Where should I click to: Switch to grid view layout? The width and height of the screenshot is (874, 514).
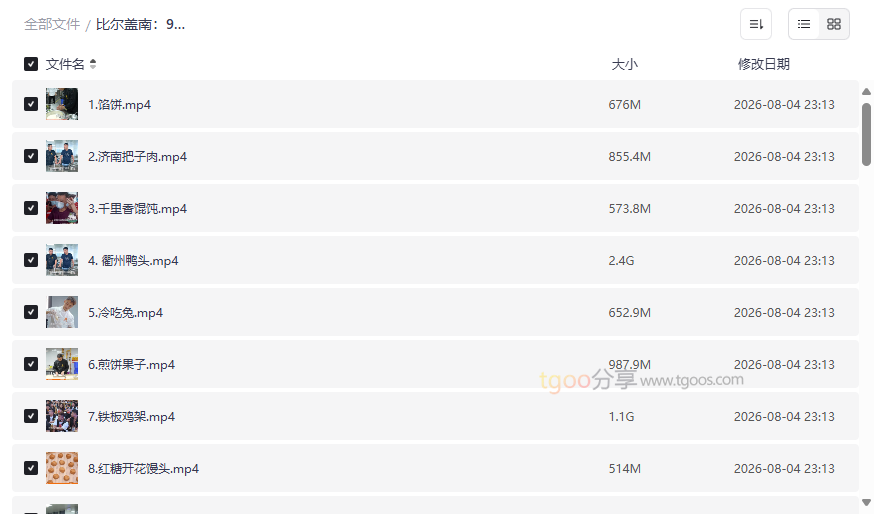(x=834, y=24)
